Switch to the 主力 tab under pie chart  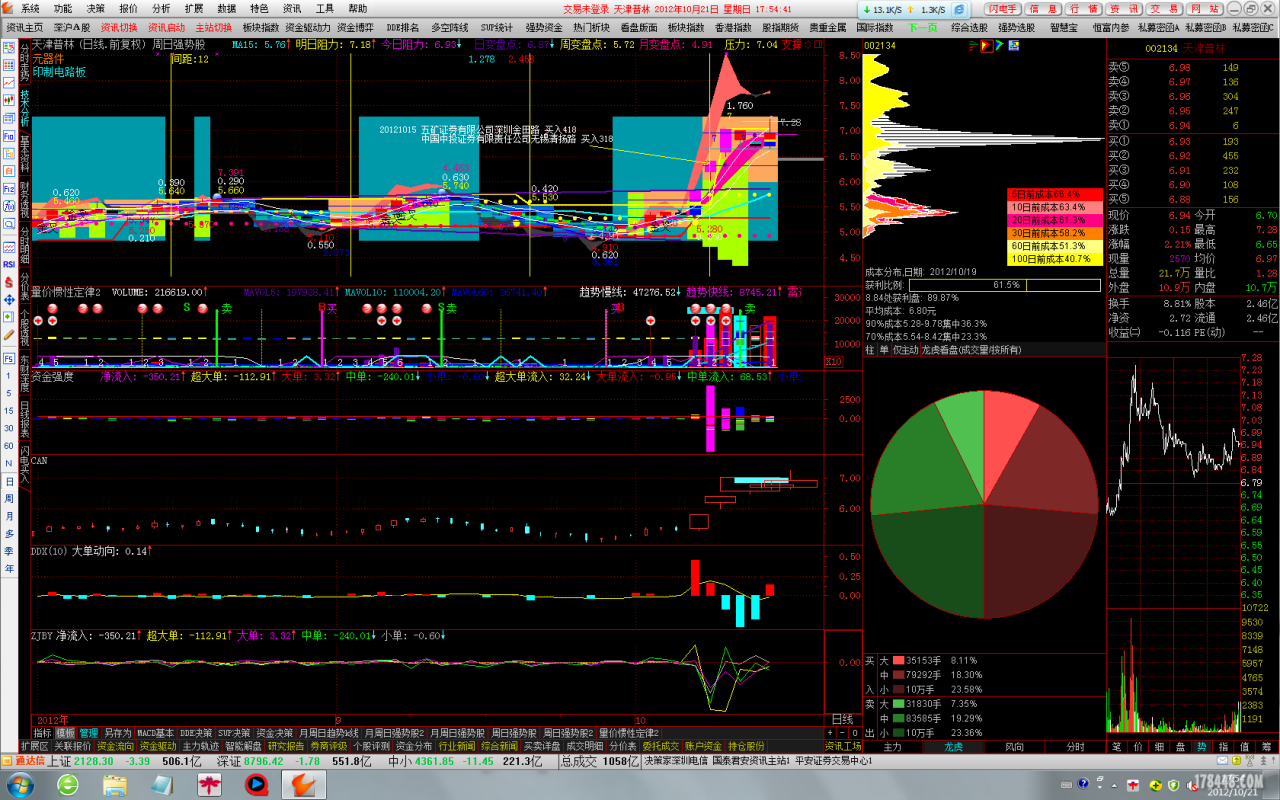(x=893, y=746)
